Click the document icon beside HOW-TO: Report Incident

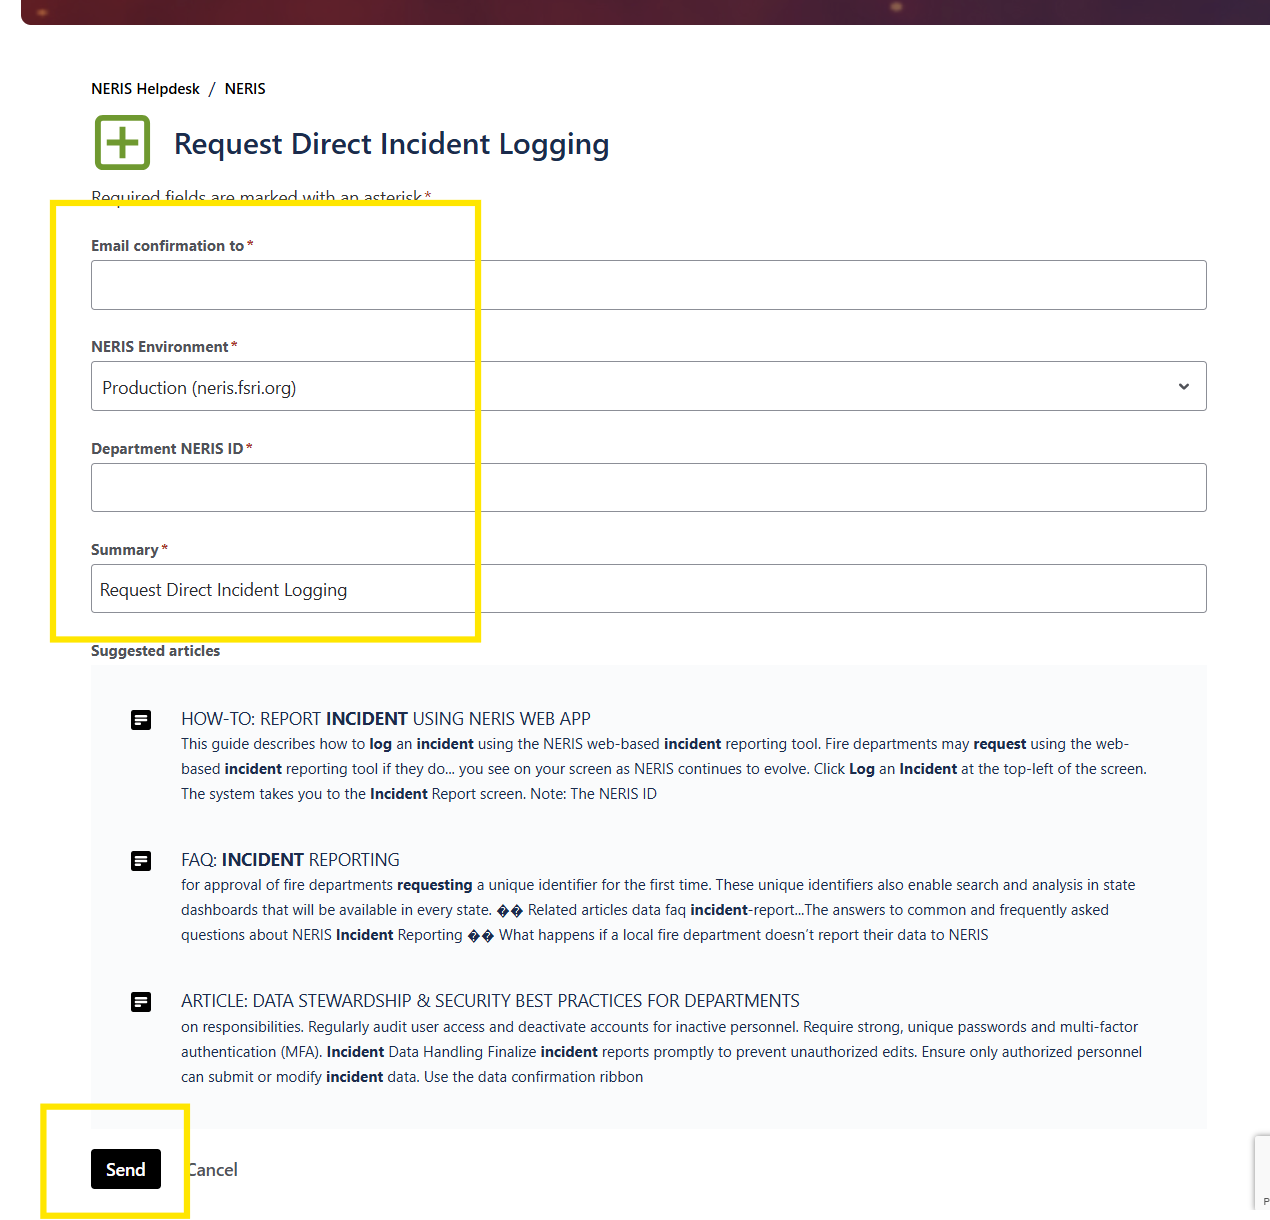(141, 720)
